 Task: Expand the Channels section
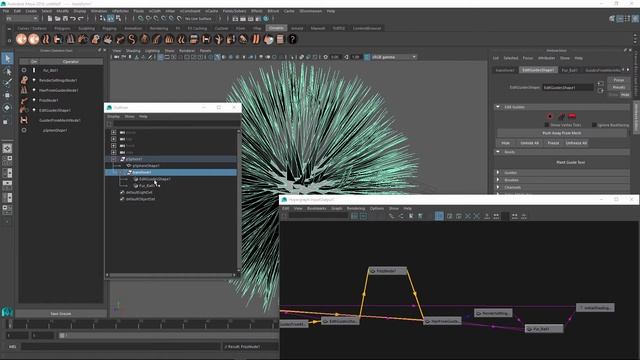[x=498, y=187]
